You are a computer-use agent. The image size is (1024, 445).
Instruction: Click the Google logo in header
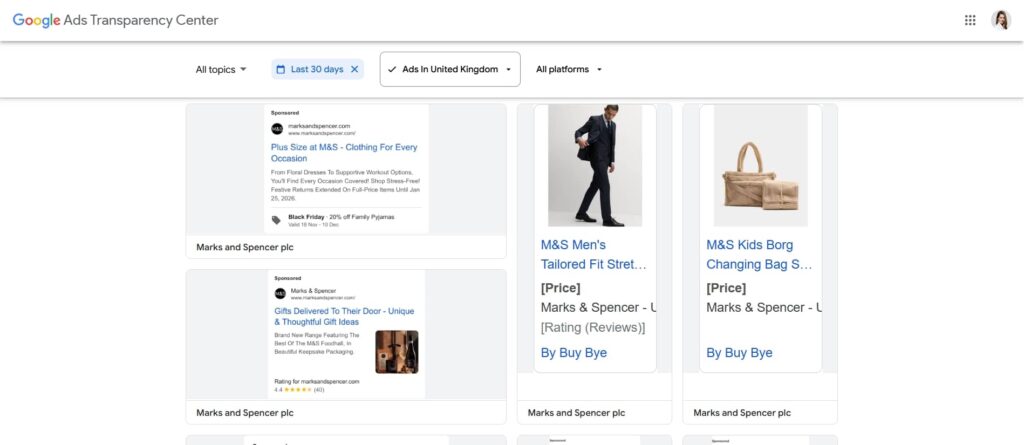tap(37, 20)
